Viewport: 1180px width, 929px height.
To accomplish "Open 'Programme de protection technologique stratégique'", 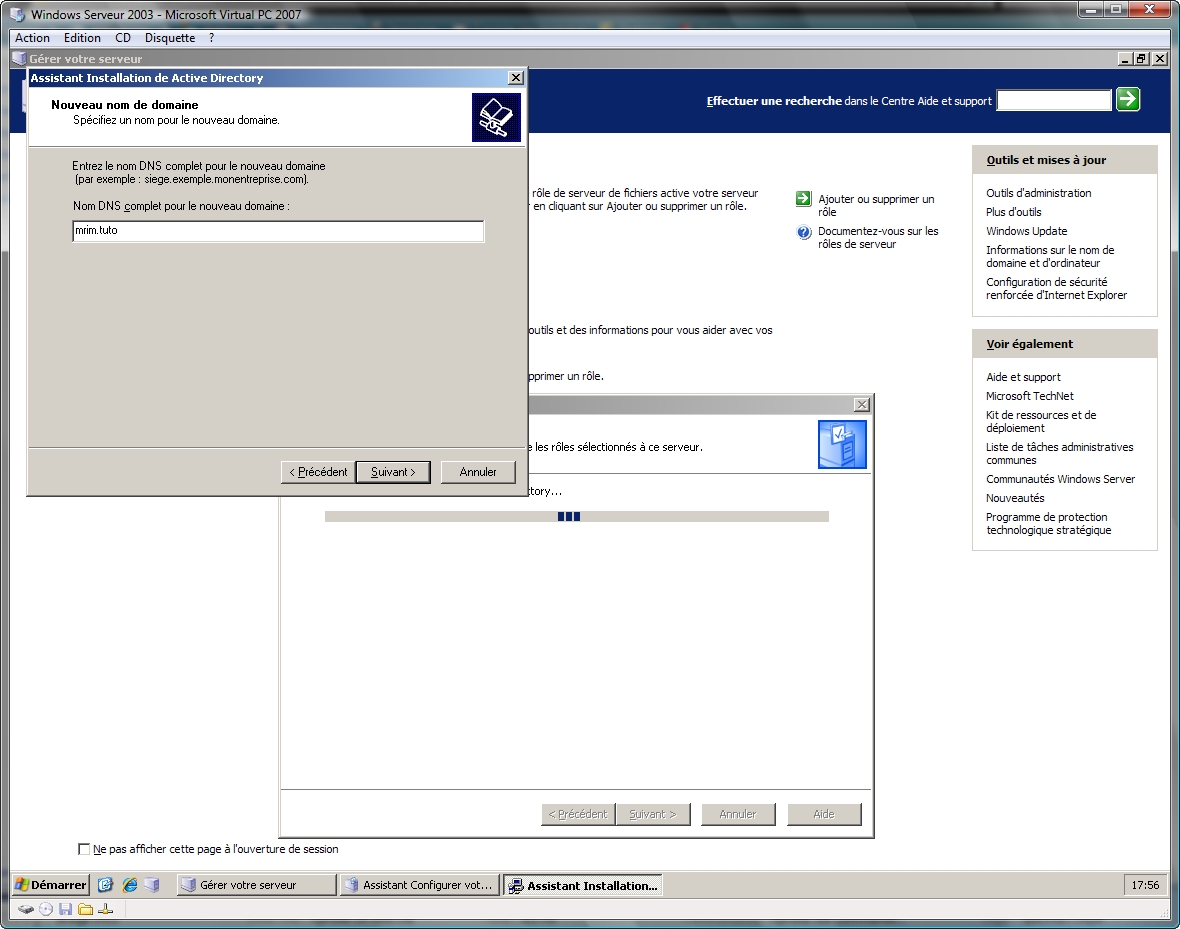I will [1048, 524].
